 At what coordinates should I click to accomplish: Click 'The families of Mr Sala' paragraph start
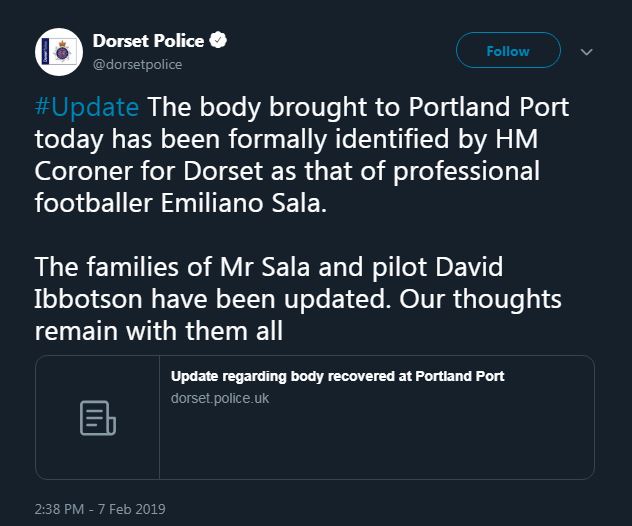(172, 267)
